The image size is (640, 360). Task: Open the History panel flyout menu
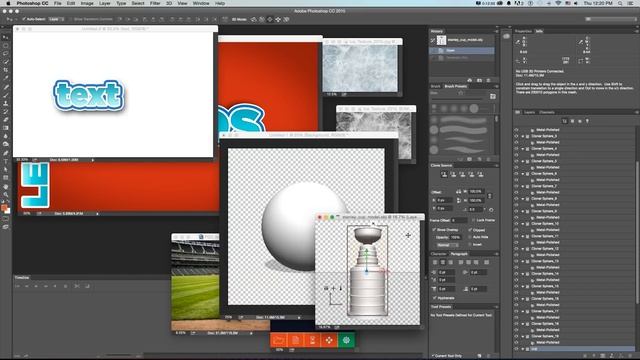pyautogui.click(x=496, y=31)
